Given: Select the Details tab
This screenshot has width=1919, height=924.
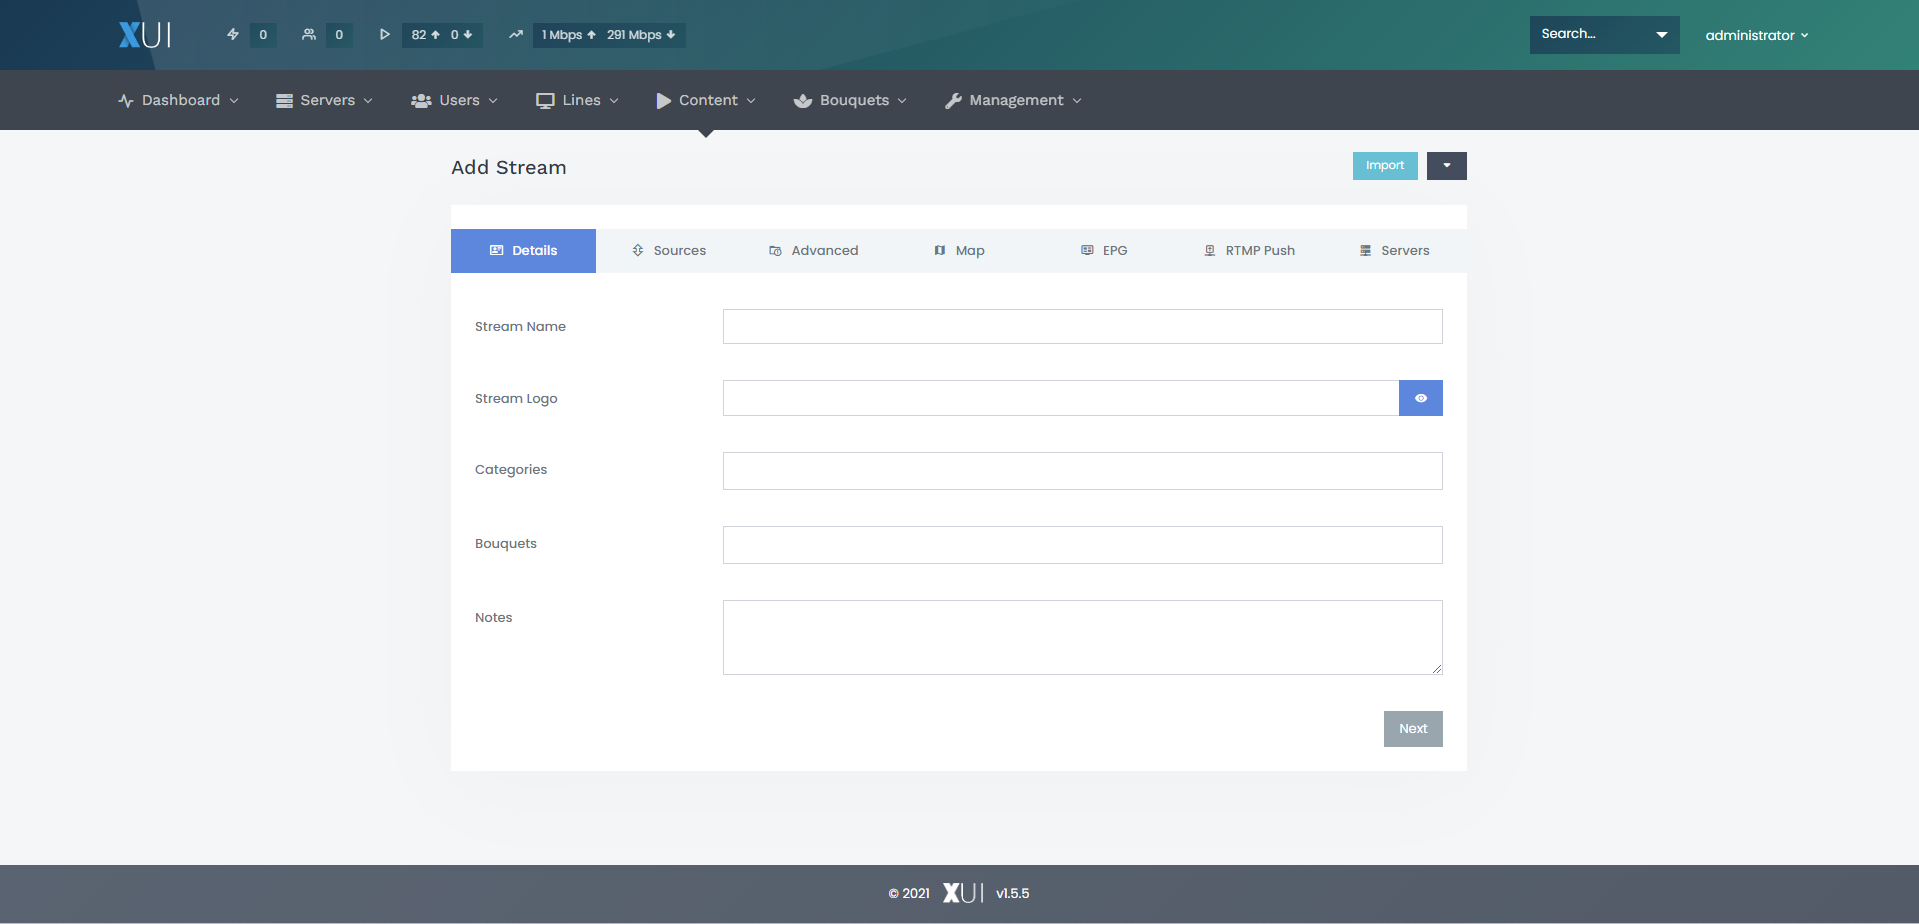Looking at the screenshot, I should point(523,251).
